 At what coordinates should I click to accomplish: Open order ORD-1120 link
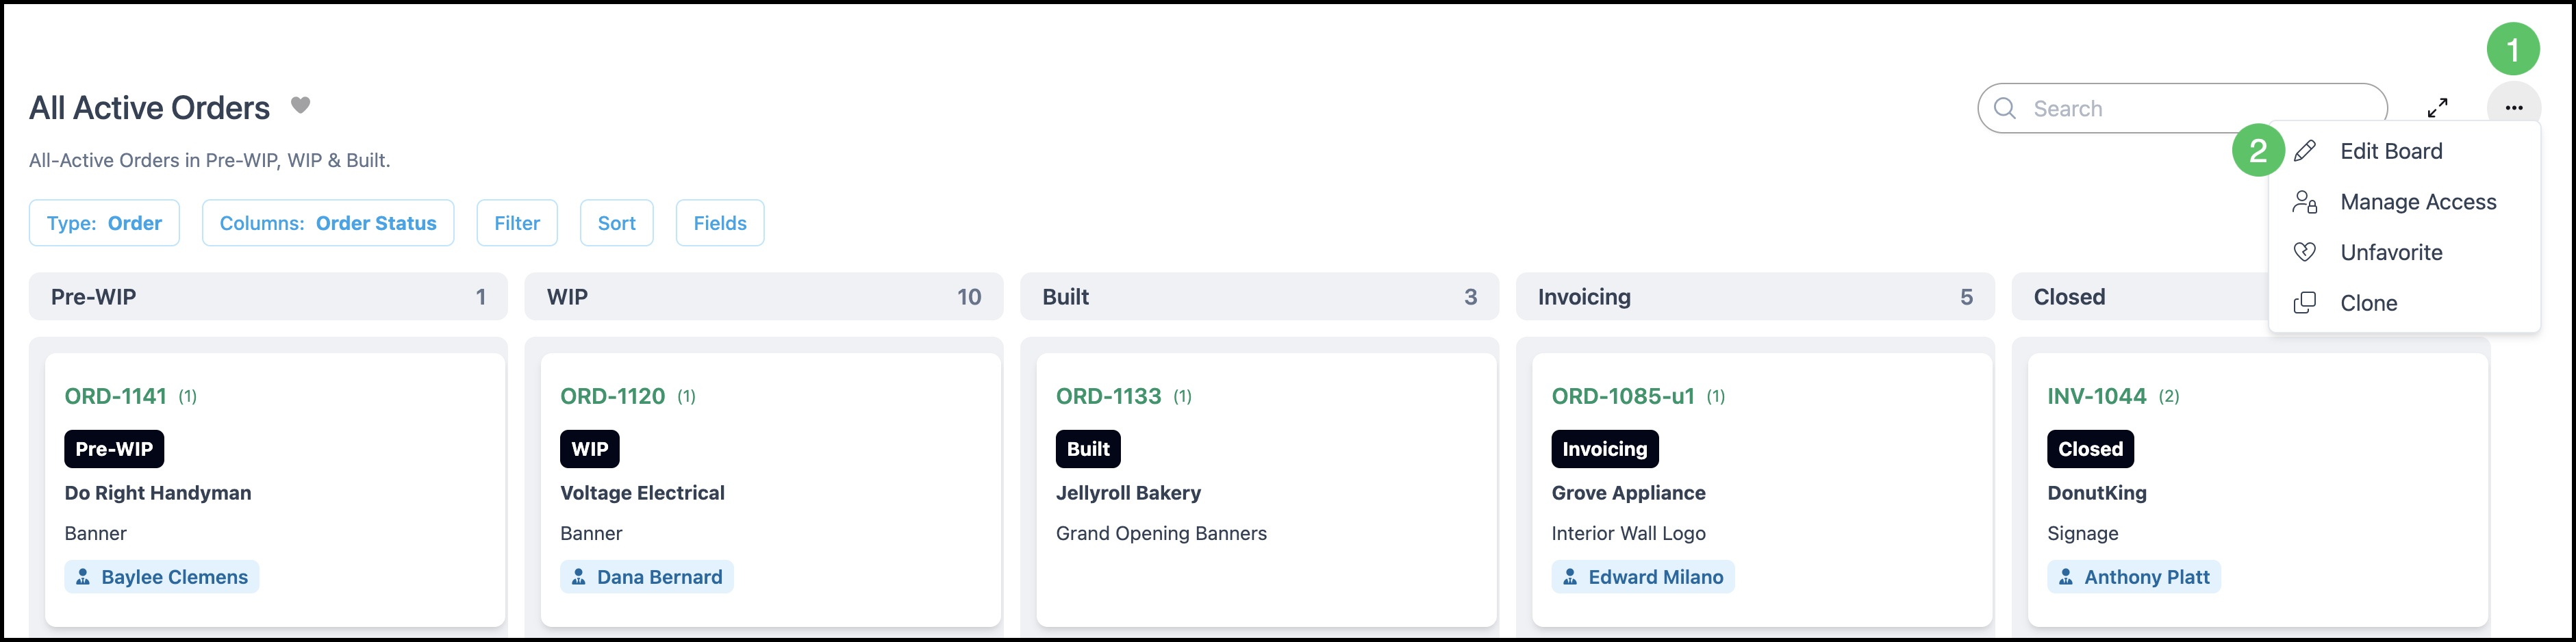[612, 396]
